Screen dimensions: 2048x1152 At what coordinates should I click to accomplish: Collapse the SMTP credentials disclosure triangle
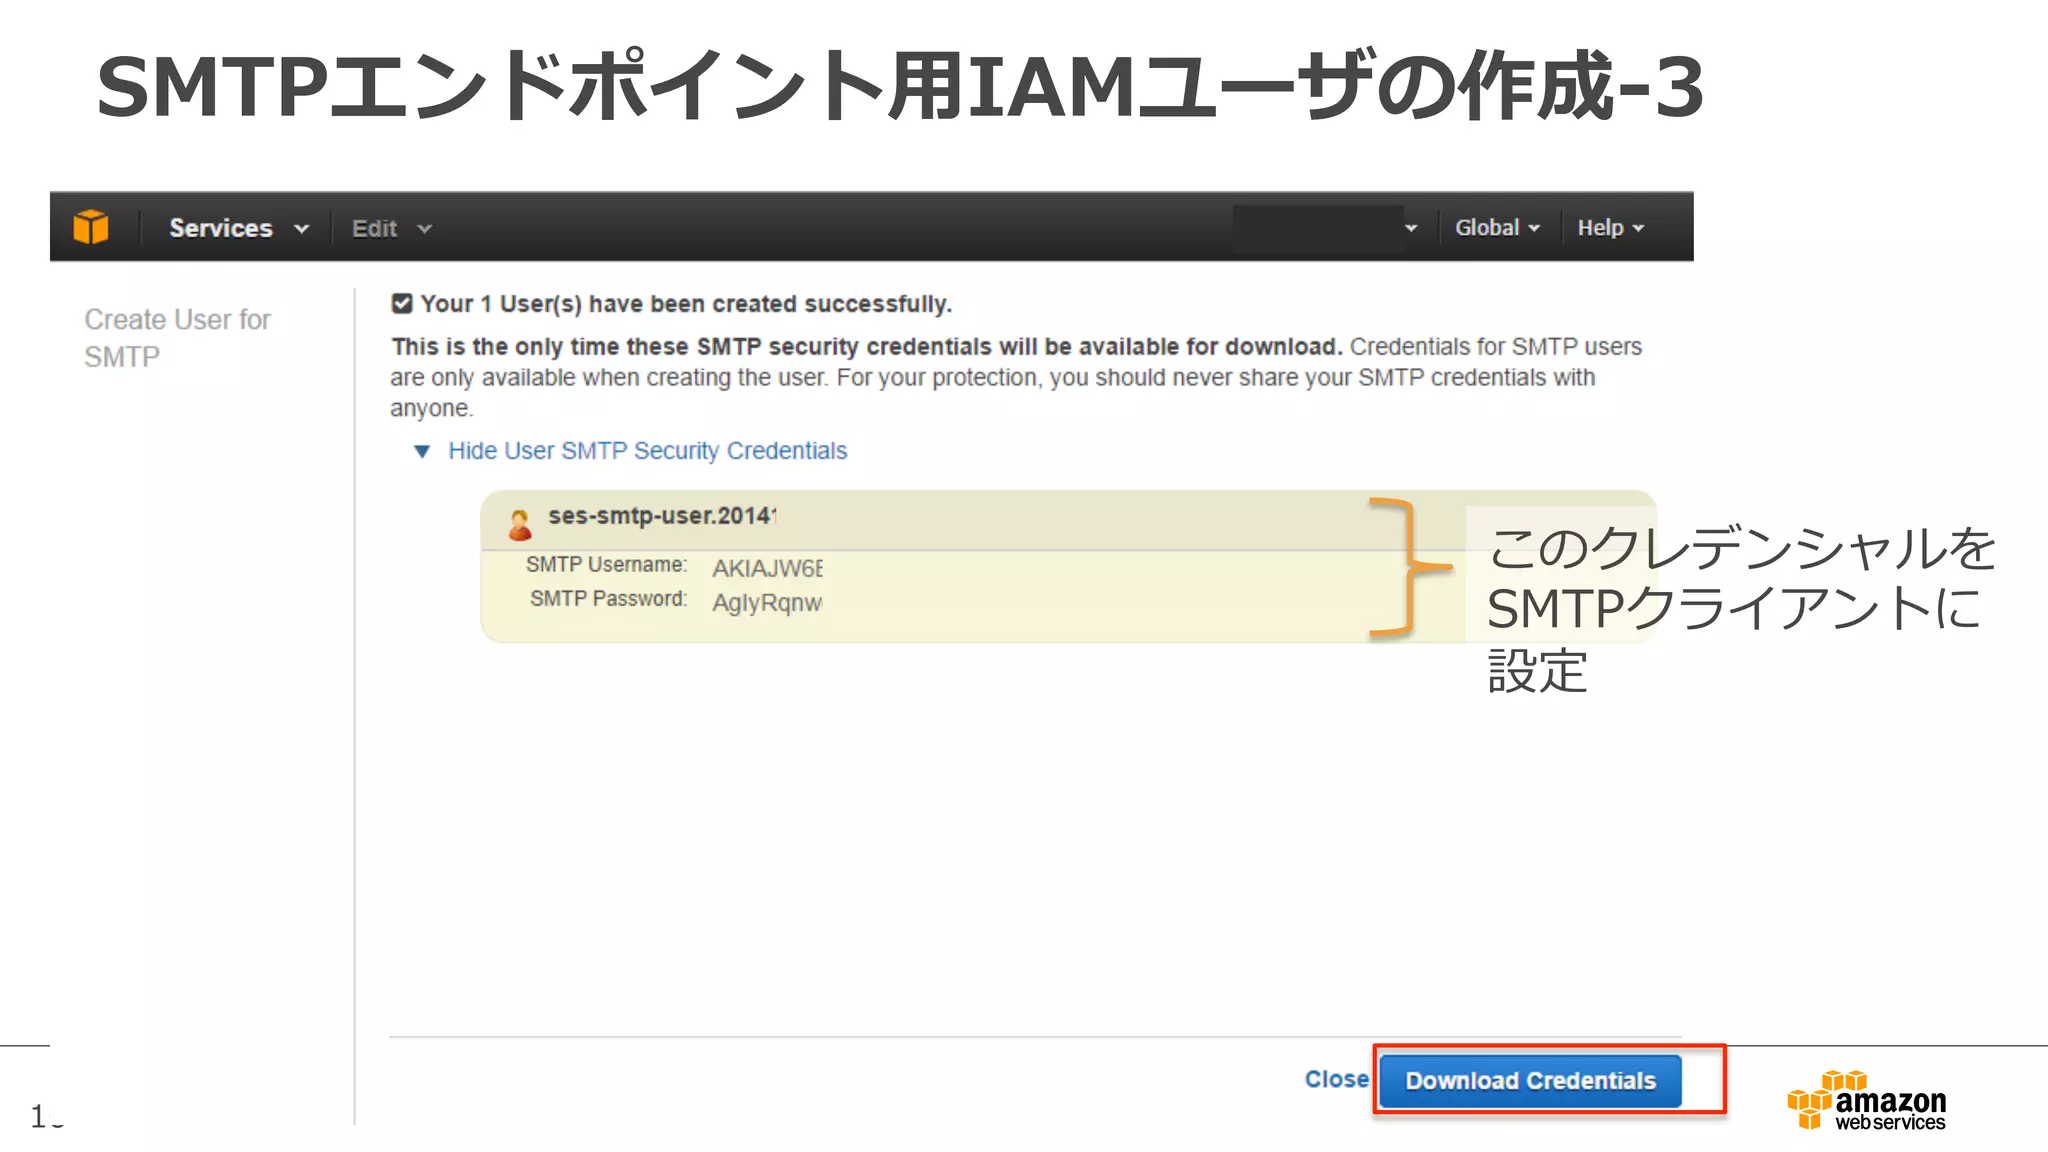422,452
